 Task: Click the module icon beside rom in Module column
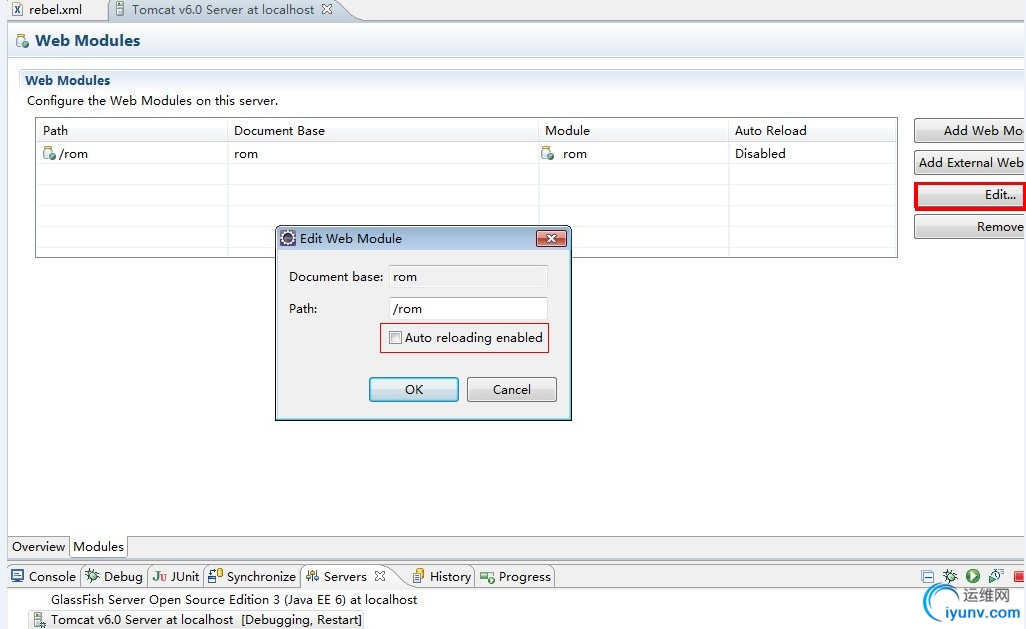(548, 154)
